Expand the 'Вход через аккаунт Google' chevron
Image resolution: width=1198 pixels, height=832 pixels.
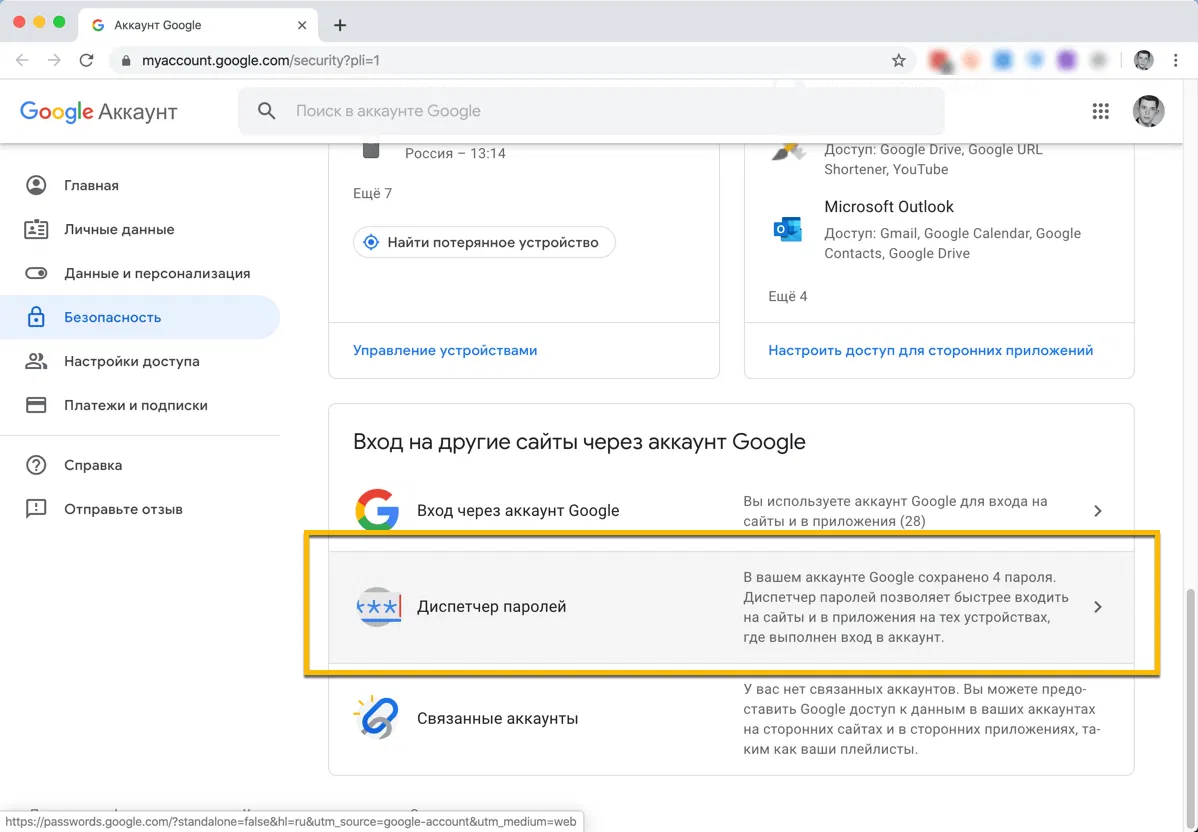tap(1097, 511)
